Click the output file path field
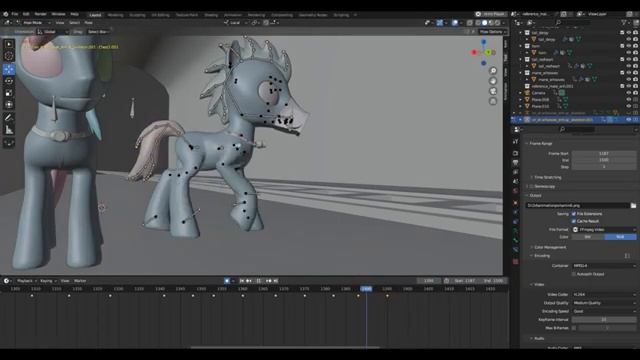The width and height of the screenshot is (640, 360). [x=578, y=206]
